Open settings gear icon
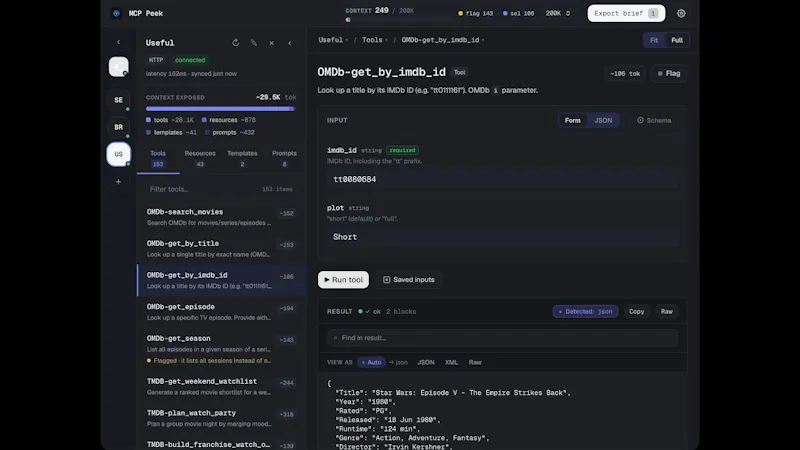 pos(681,13)
